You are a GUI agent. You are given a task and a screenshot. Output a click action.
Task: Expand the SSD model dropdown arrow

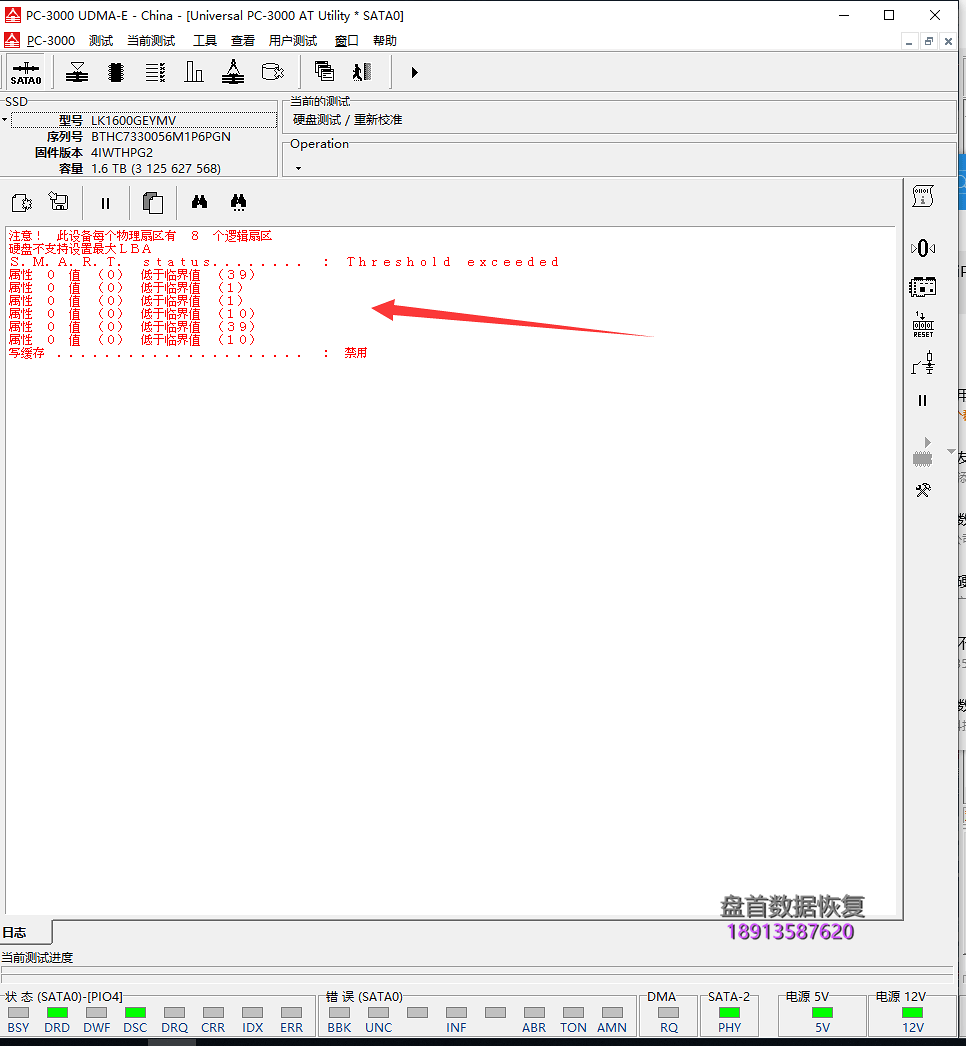[x=5, y=121]
